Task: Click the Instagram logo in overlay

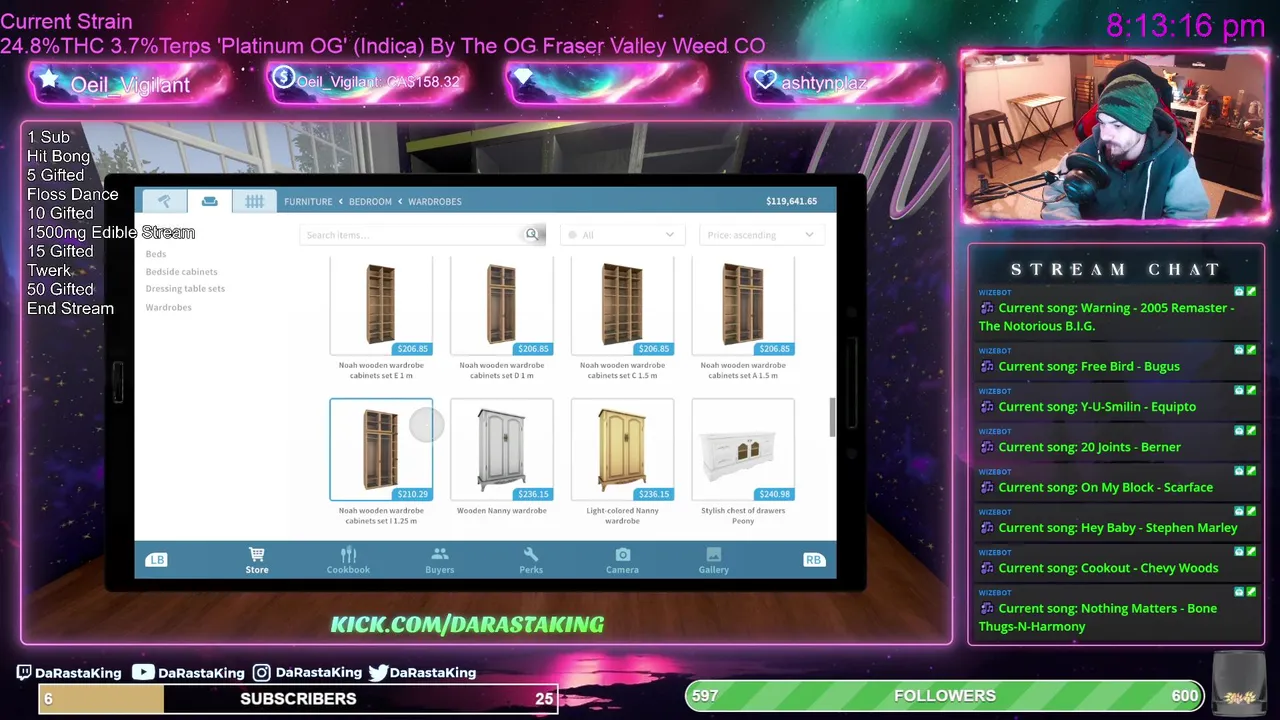Action: 261,673
